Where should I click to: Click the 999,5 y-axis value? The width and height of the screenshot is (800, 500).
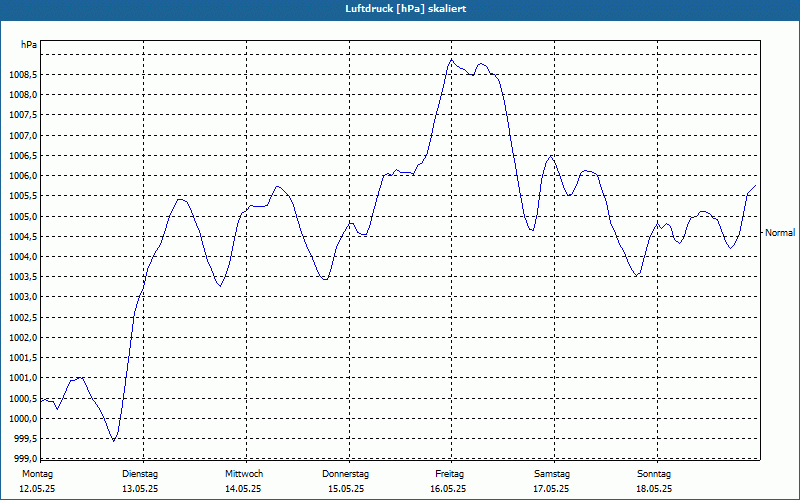(25, 439)
